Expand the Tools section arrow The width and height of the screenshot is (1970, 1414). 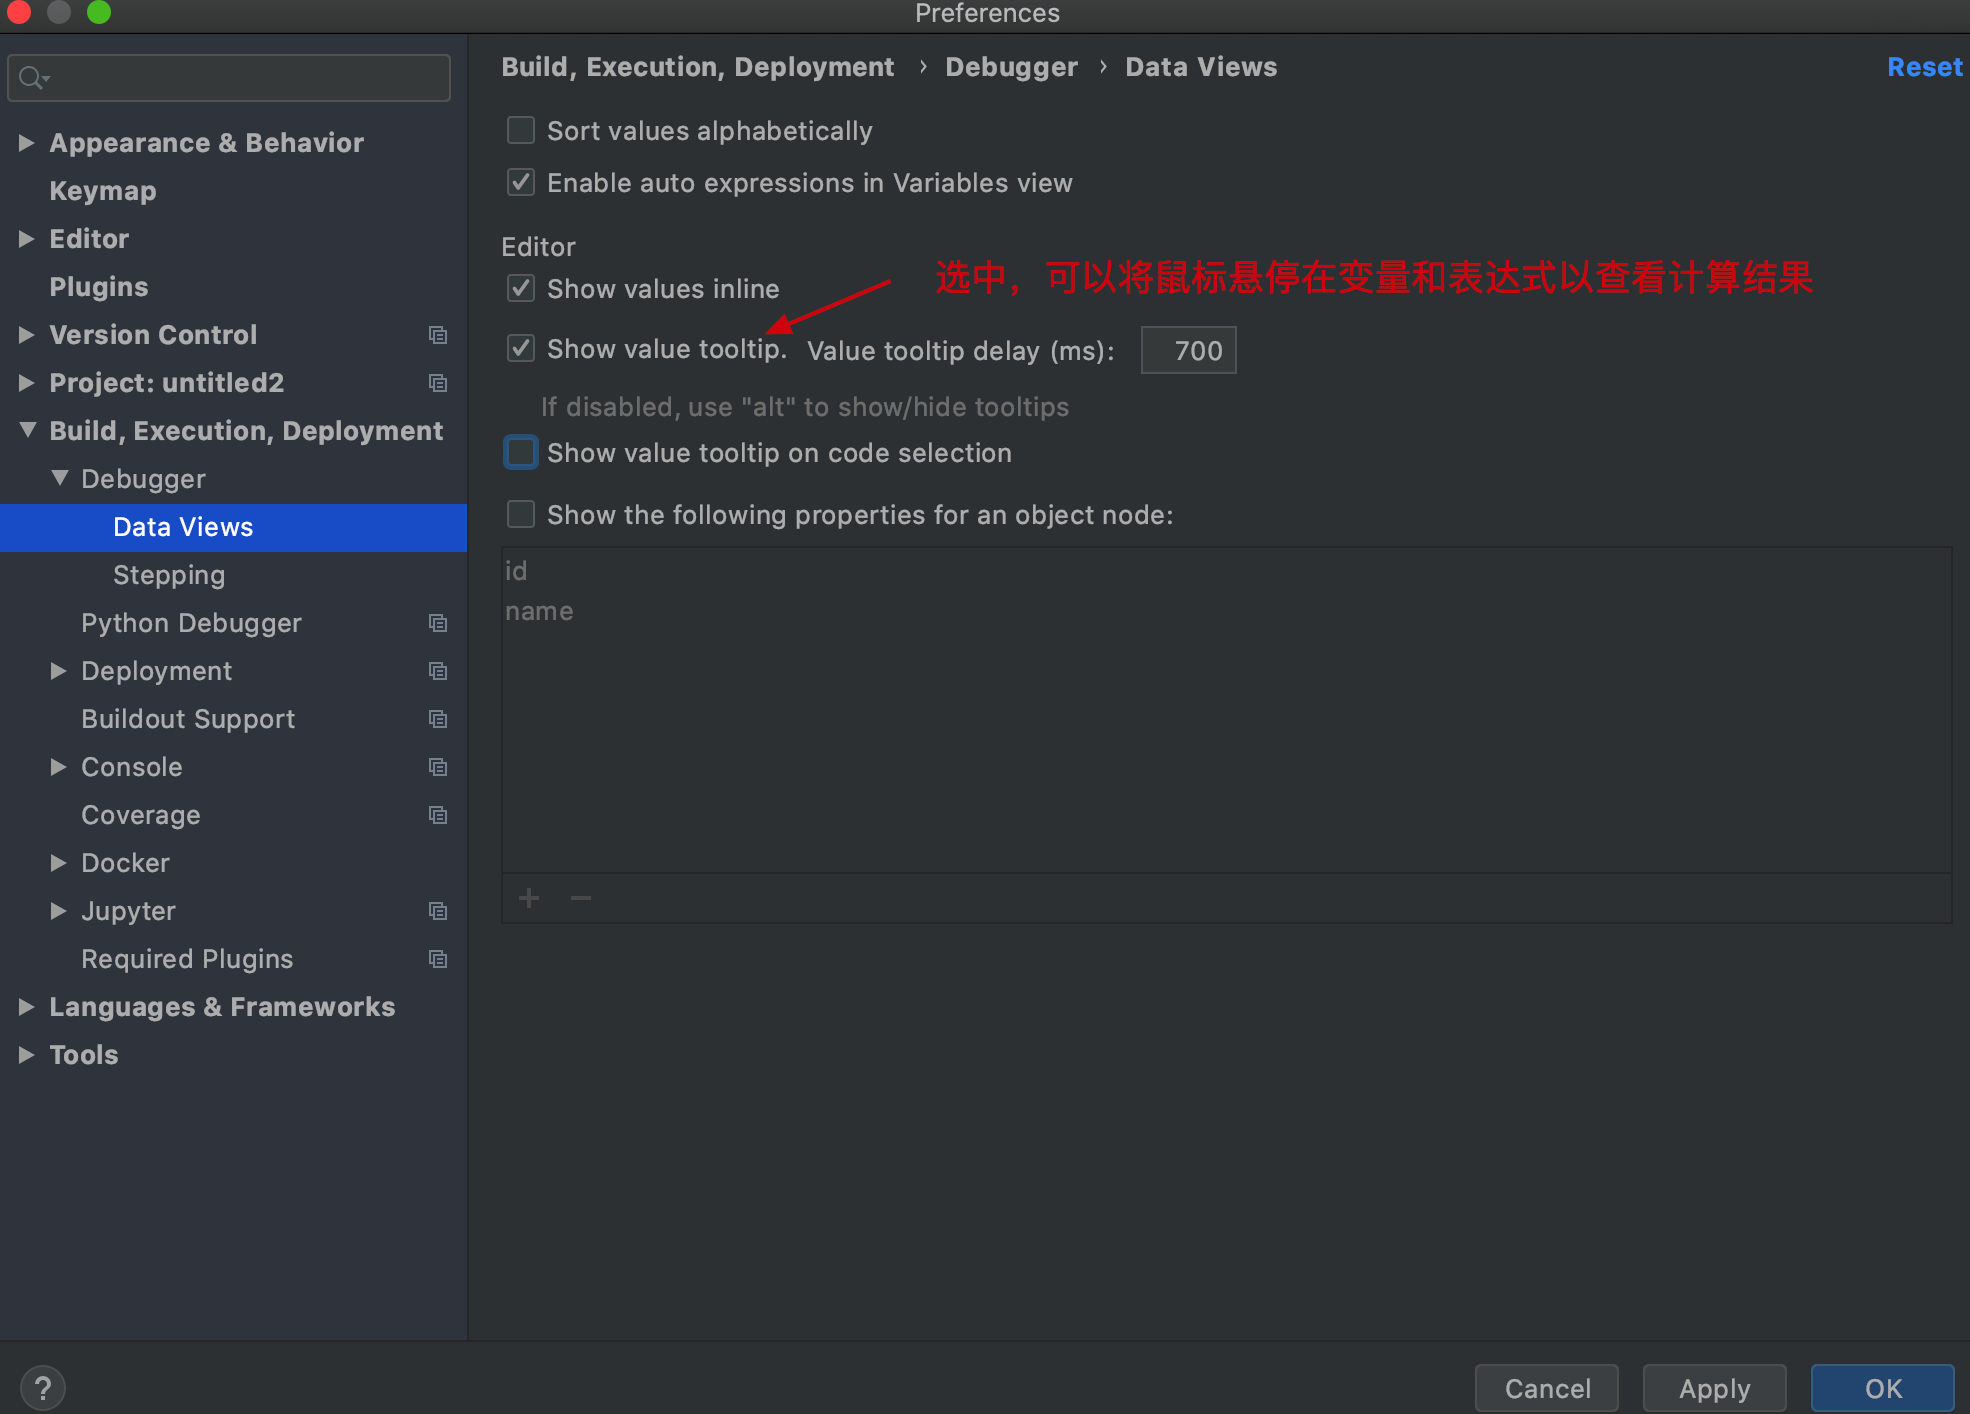click(27, 1055)
